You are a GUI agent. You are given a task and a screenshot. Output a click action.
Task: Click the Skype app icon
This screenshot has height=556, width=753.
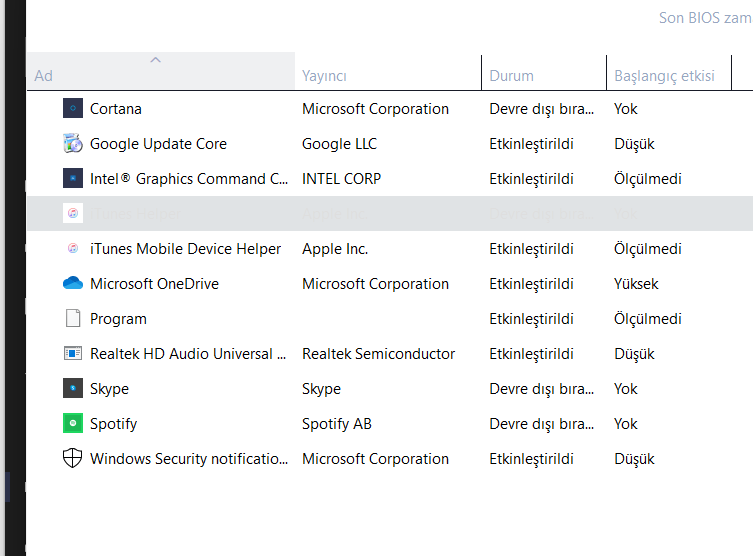[73, 388]
